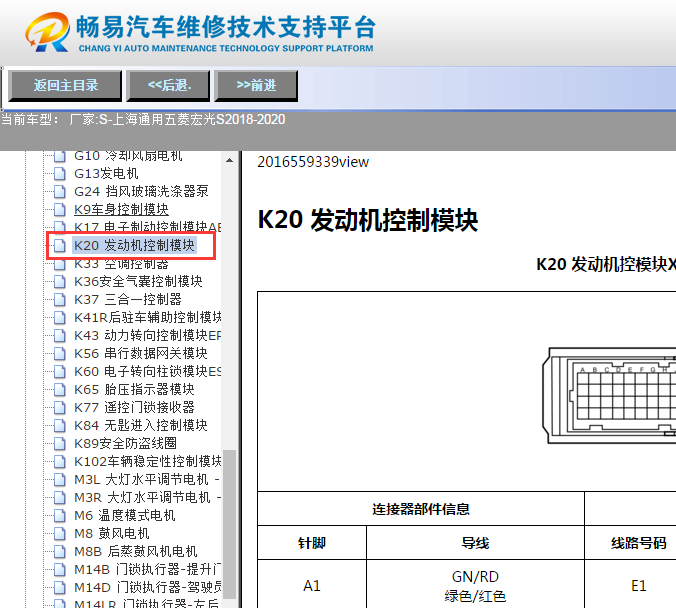Image resolution: width=676 pixels, height=608 pixels.
Task: Select K65 胎压指示器模块 entry
Action: [x=134, y=389]
